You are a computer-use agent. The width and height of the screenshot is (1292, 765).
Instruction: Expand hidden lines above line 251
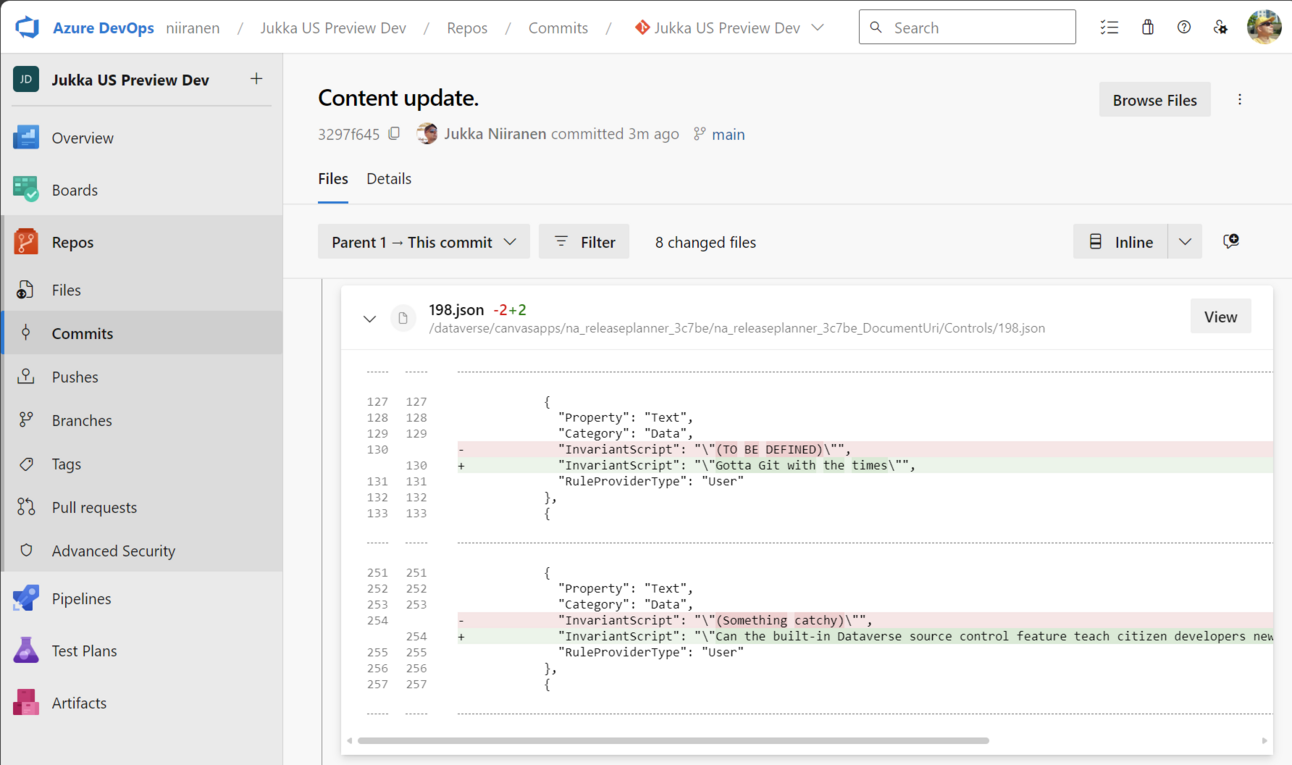tap(397, 543)
